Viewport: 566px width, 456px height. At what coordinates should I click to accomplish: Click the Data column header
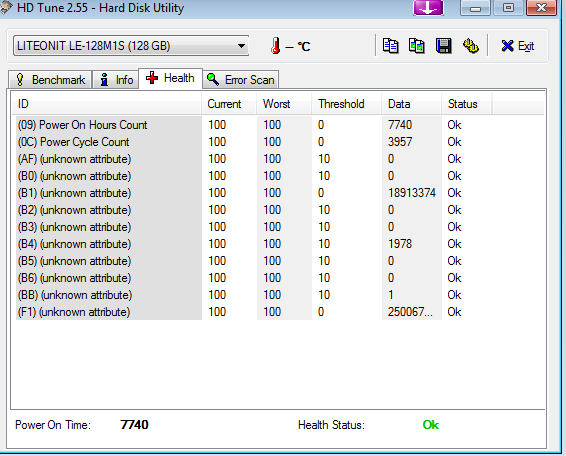tap(412, 104)
